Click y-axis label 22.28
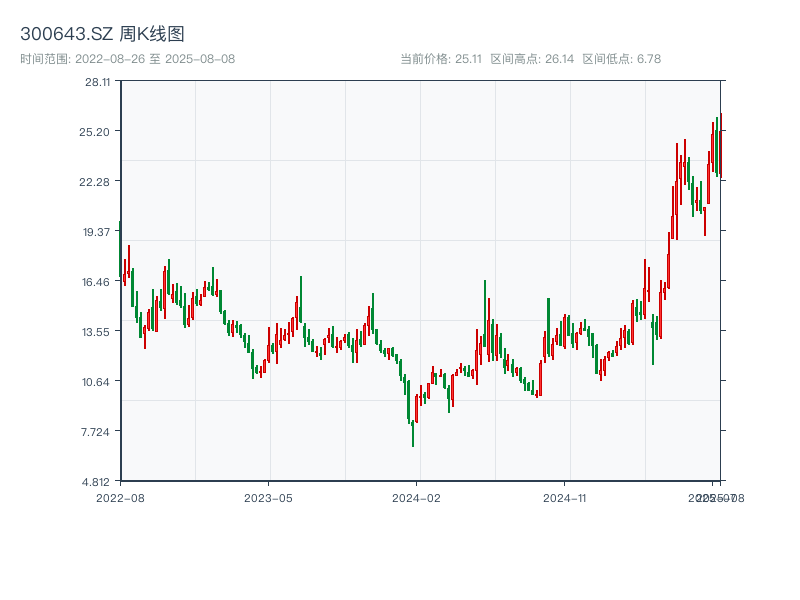Viewport: 800px width, 600px height. (x=94, y=182)
